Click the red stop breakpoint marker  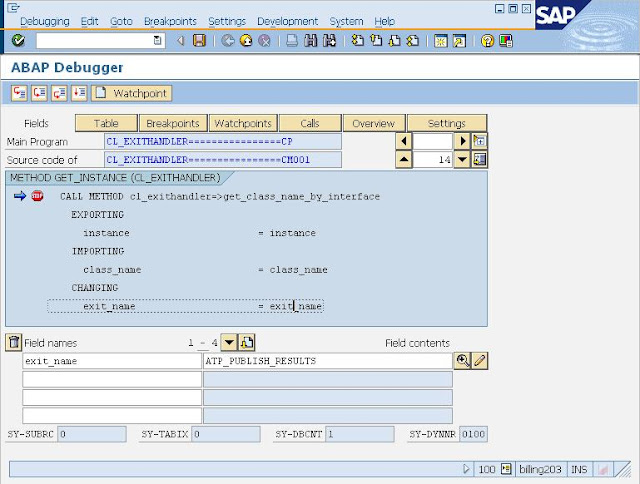pyautogui.click(x=37, y=196)
